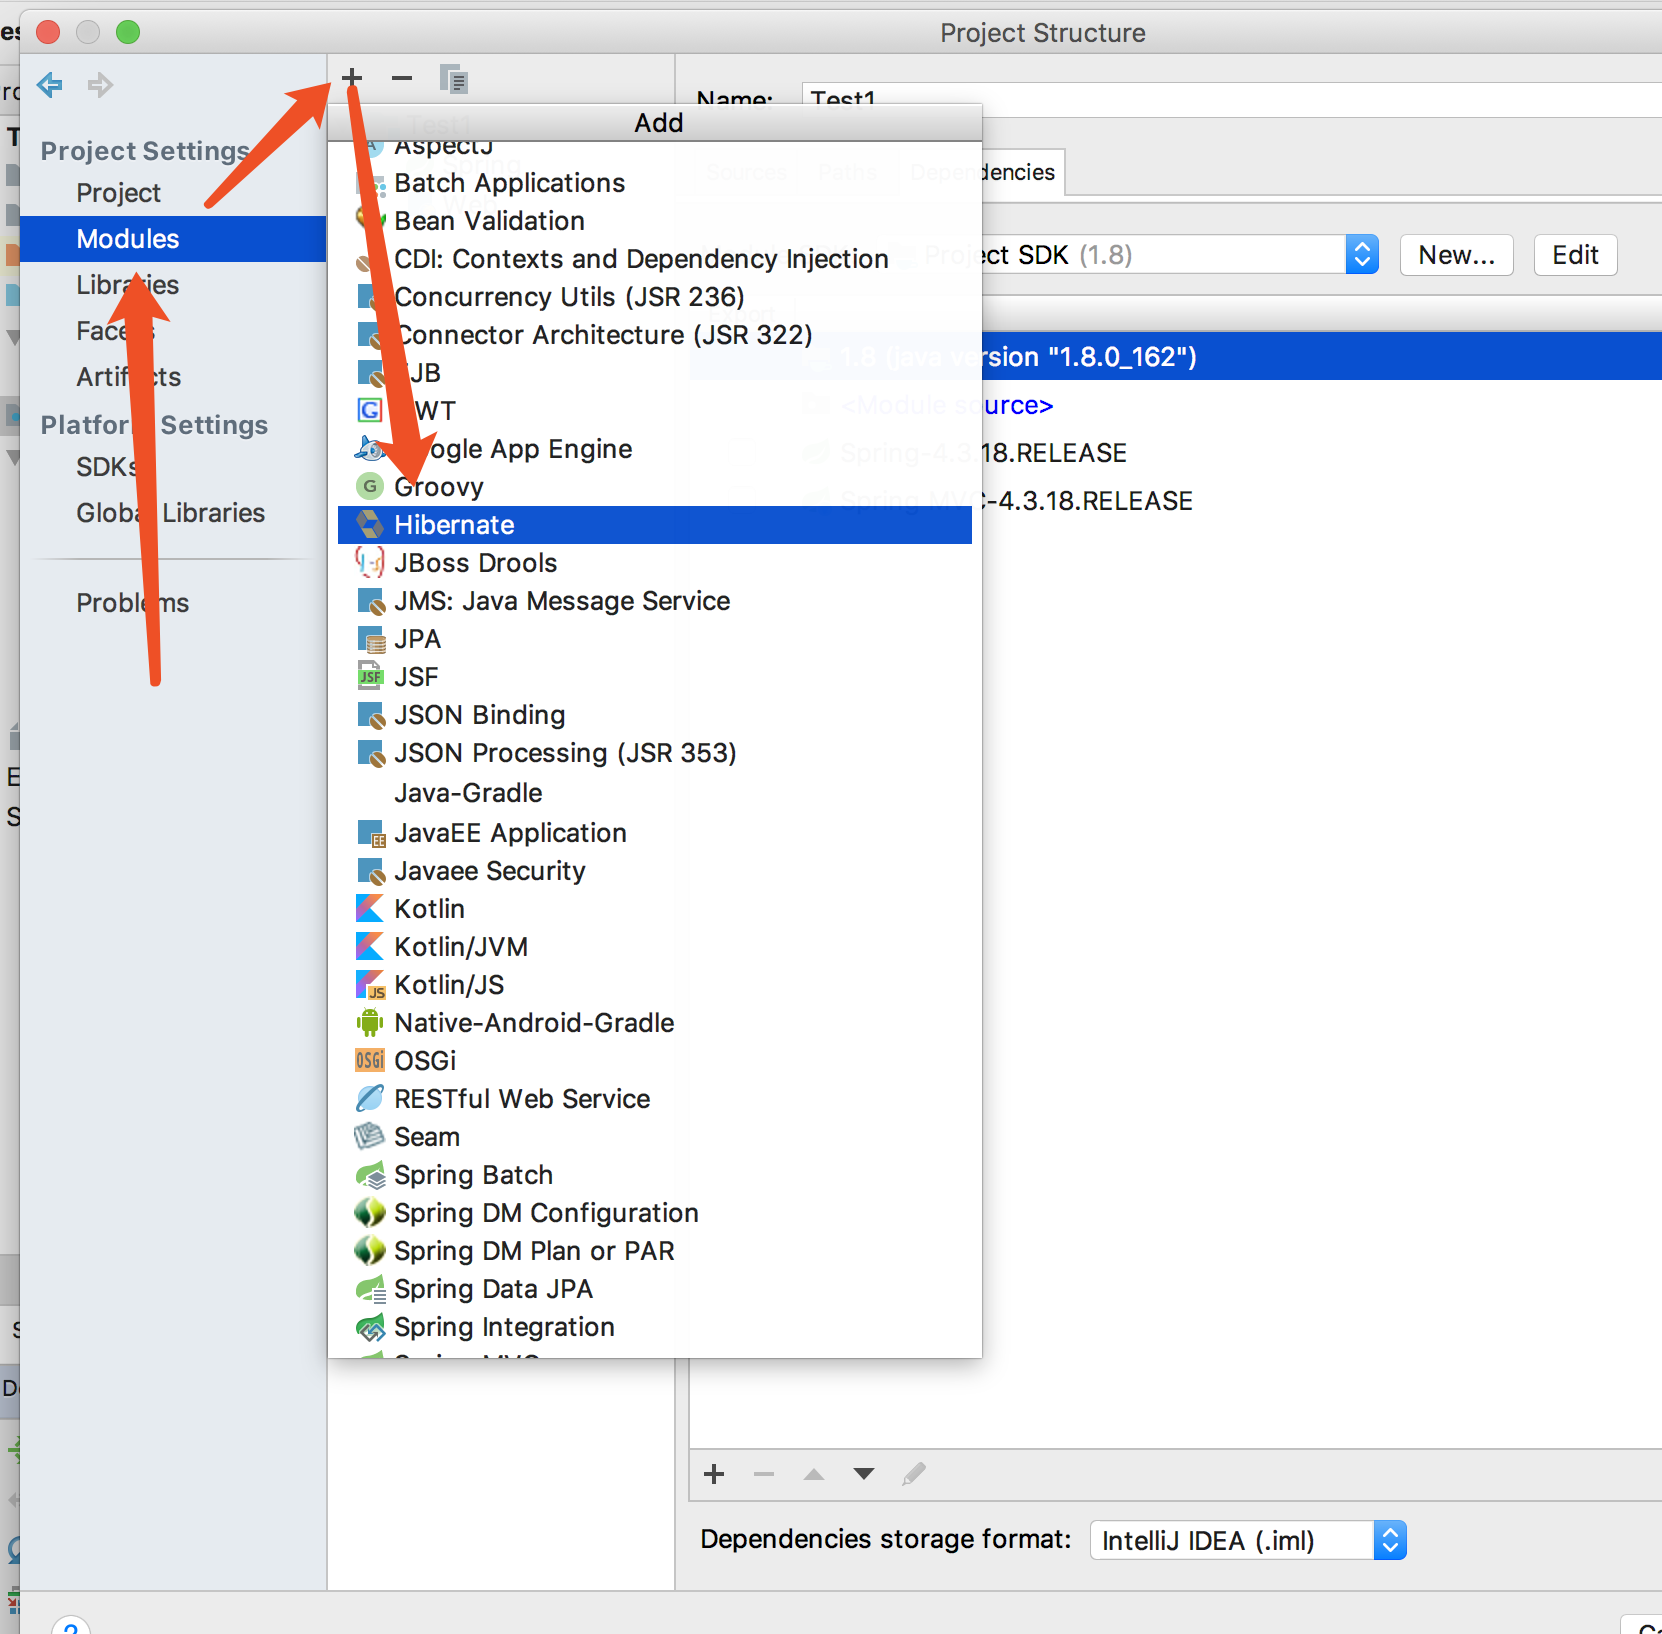
Task: Click the add module plus icon
Action: click(352, 77)
